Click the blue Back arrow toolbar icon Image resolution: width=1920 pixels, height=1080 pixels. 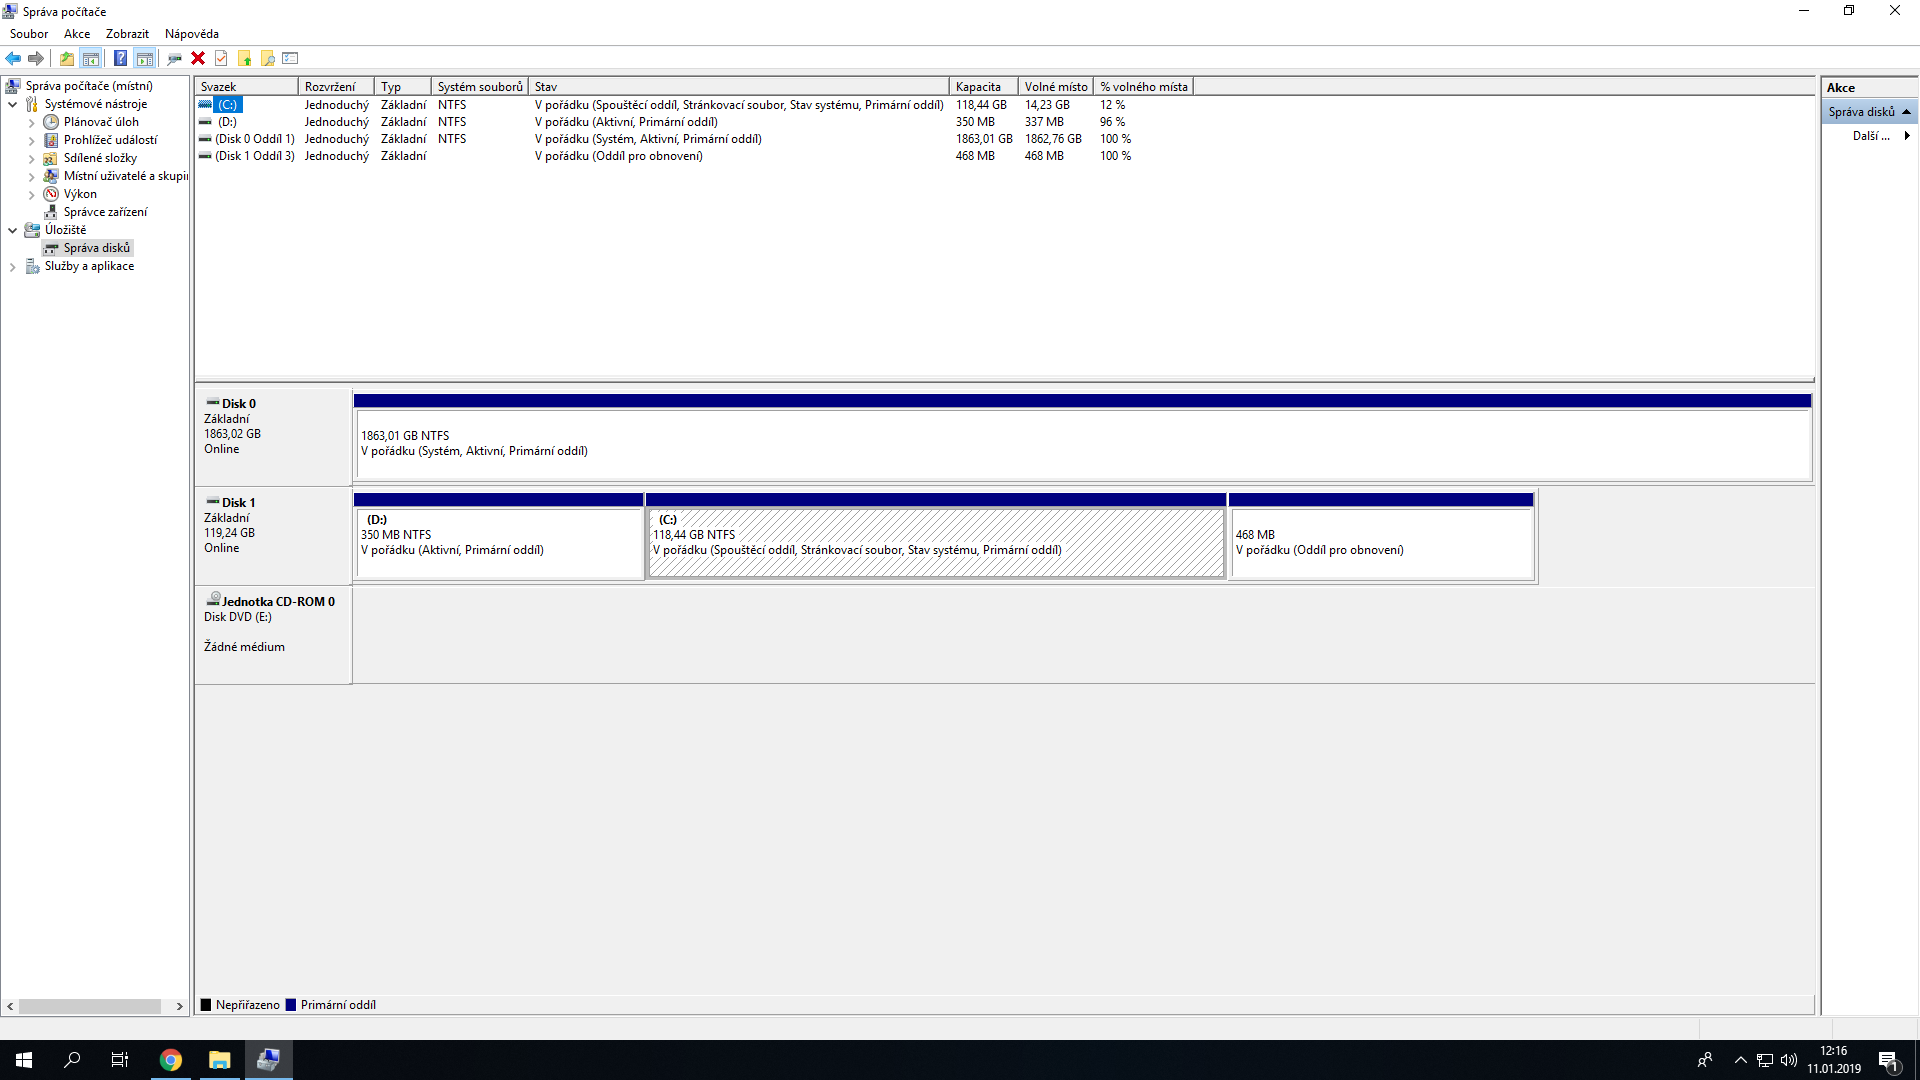click(x=13, y=58)
